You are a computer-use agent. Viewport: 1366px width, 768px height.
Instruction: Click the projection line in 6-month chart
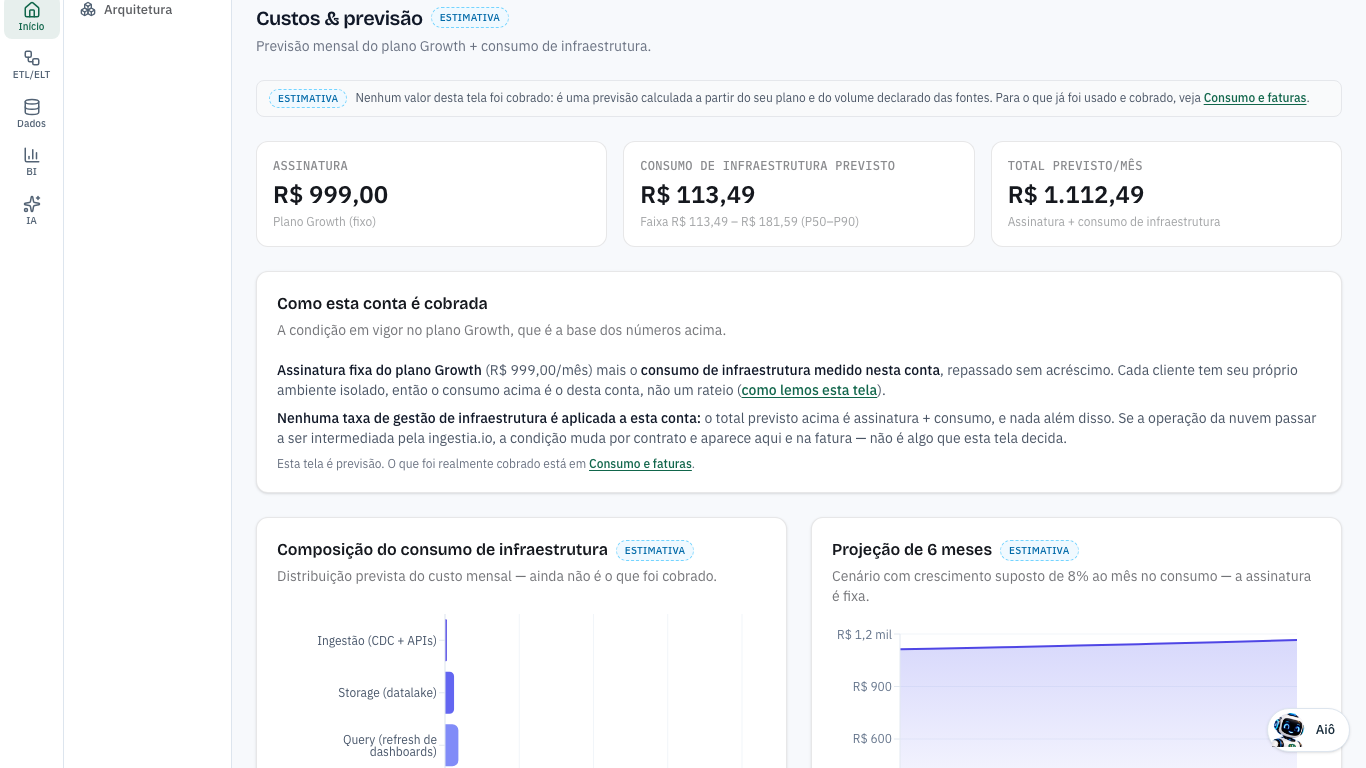tap(1098, 645)
